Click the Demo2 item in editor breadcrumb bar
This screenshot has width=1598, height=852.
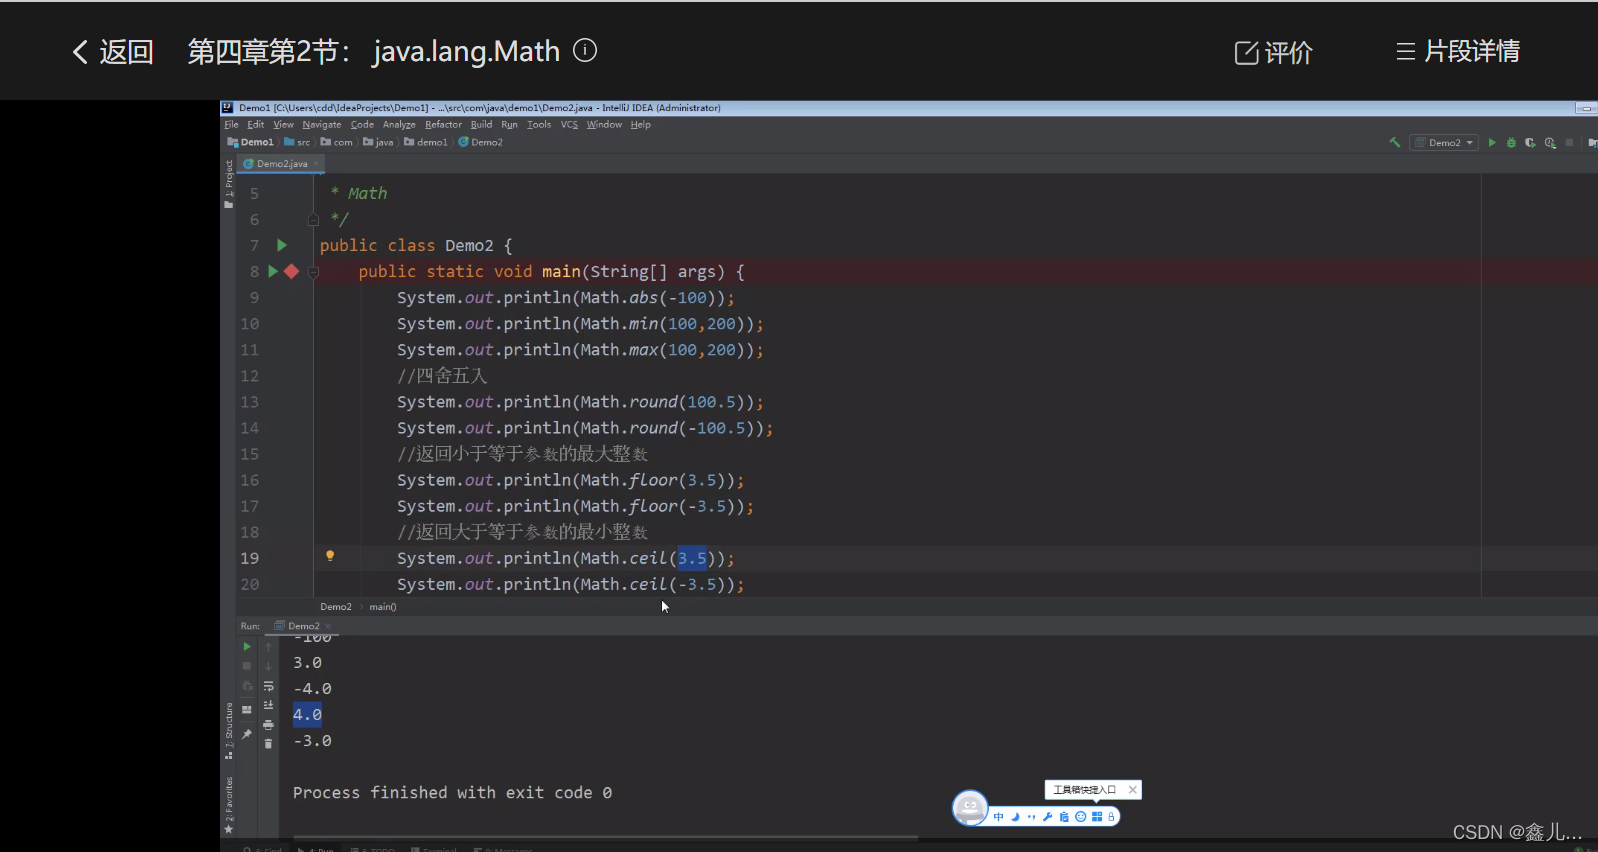[x=336, y=607]
